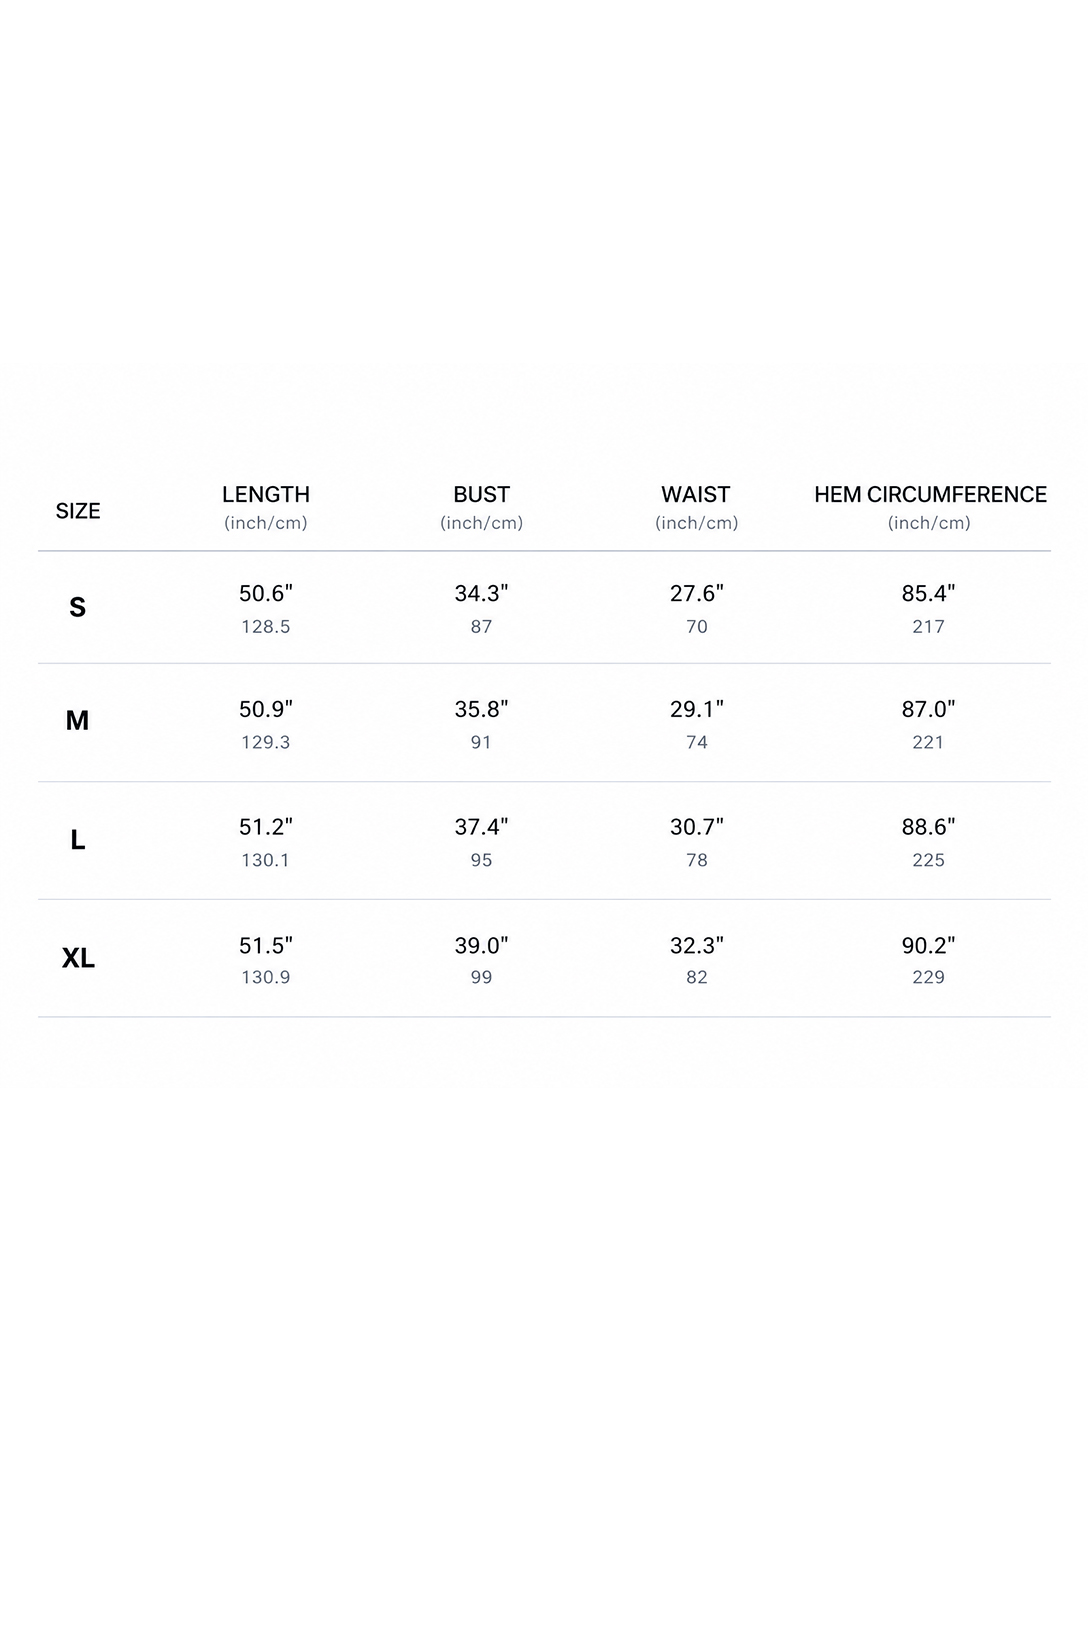Select the M size row label
1088x1632 pixels.
[77, 720]
